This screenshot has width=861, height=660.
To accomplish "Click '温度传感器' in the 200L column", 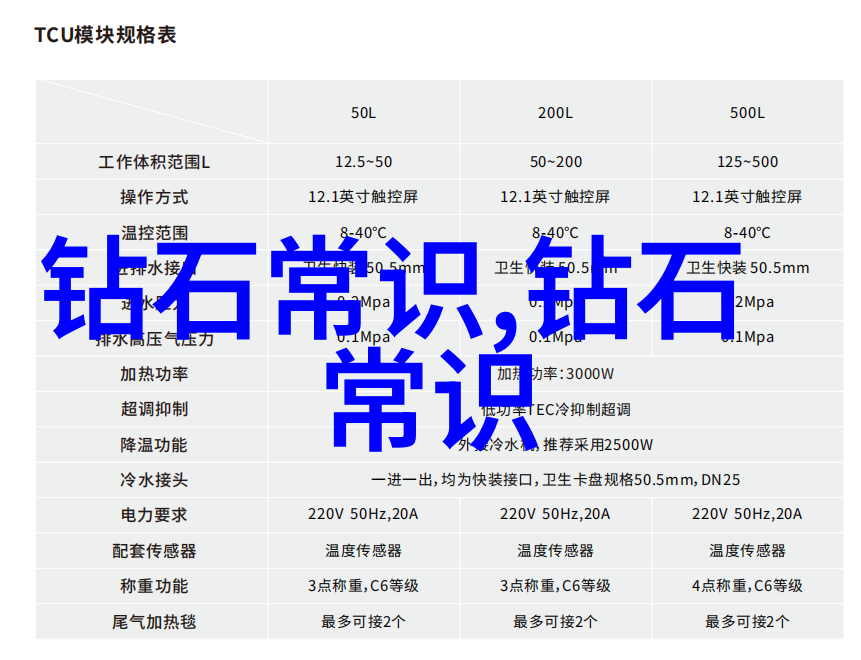I will click(555, 551).
